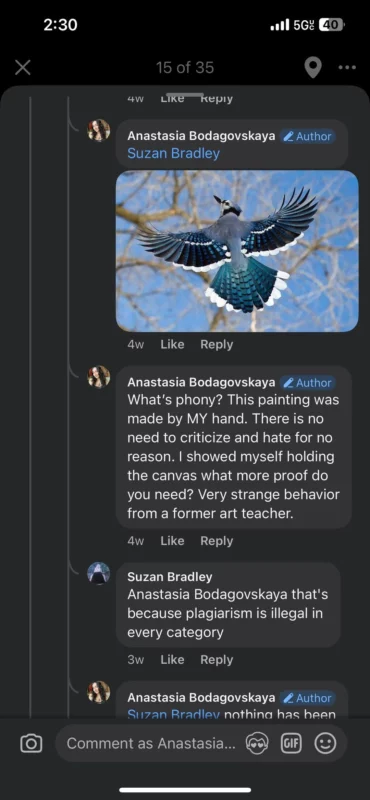Viewport: 370px width, 800px height.
Task: Close the photo viewer with X icon
Action: [22, 67]
